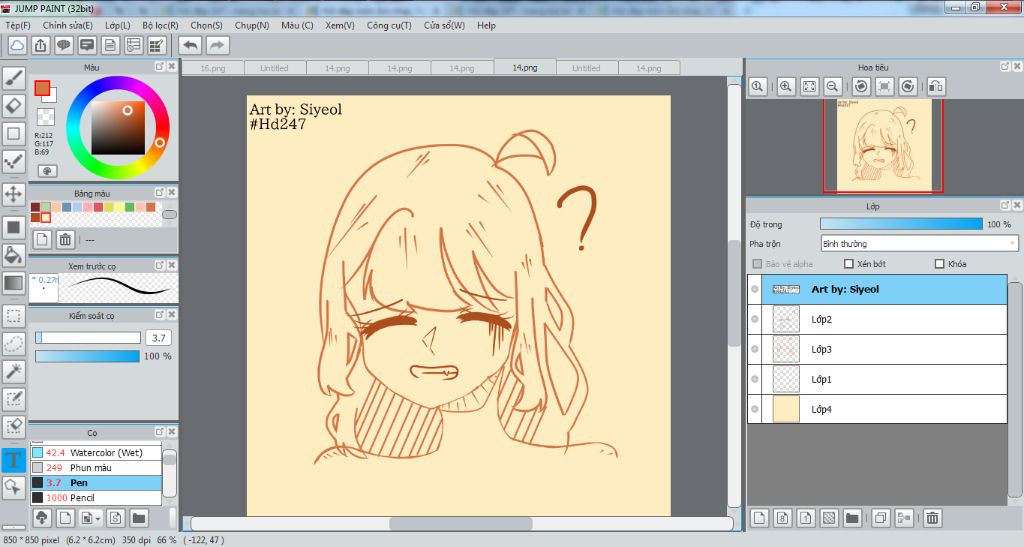Undock the Màu color panel

(x=159, y=67)
